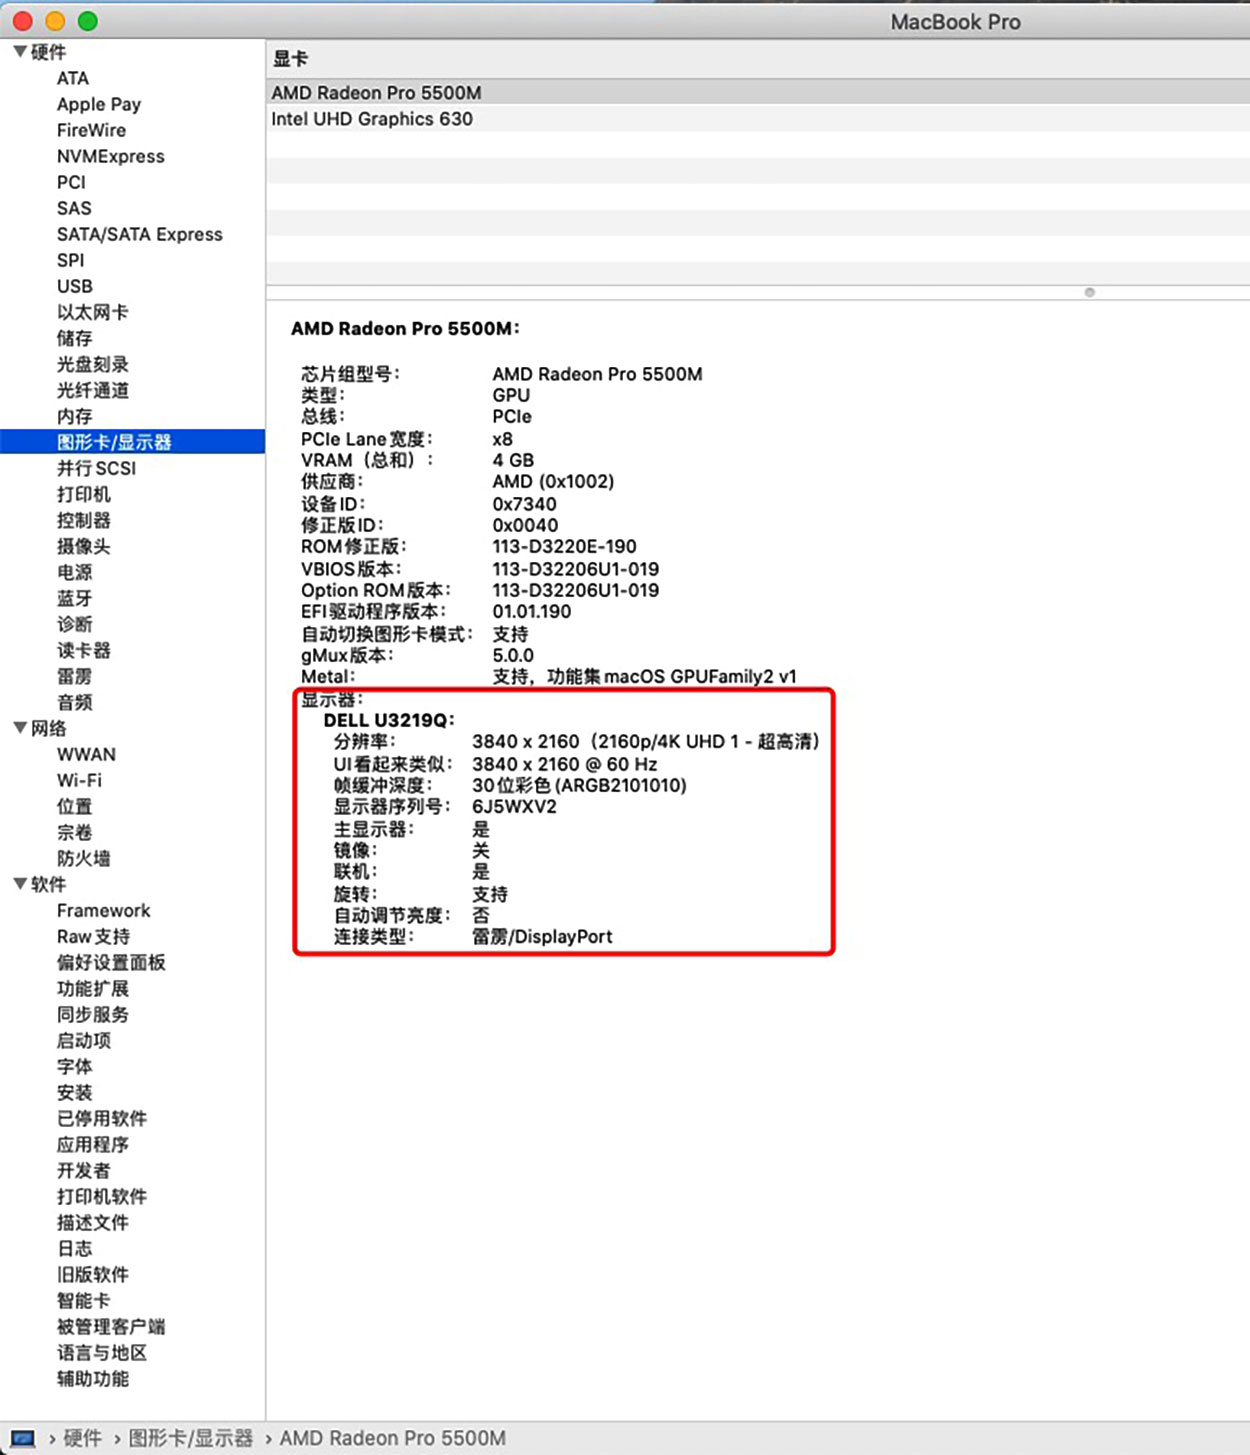The width and height of the screenshot is (1250, 1455).
Task: Select 打印机 printers under hardware
Action: pyautogui.click(x=84, y=494)
